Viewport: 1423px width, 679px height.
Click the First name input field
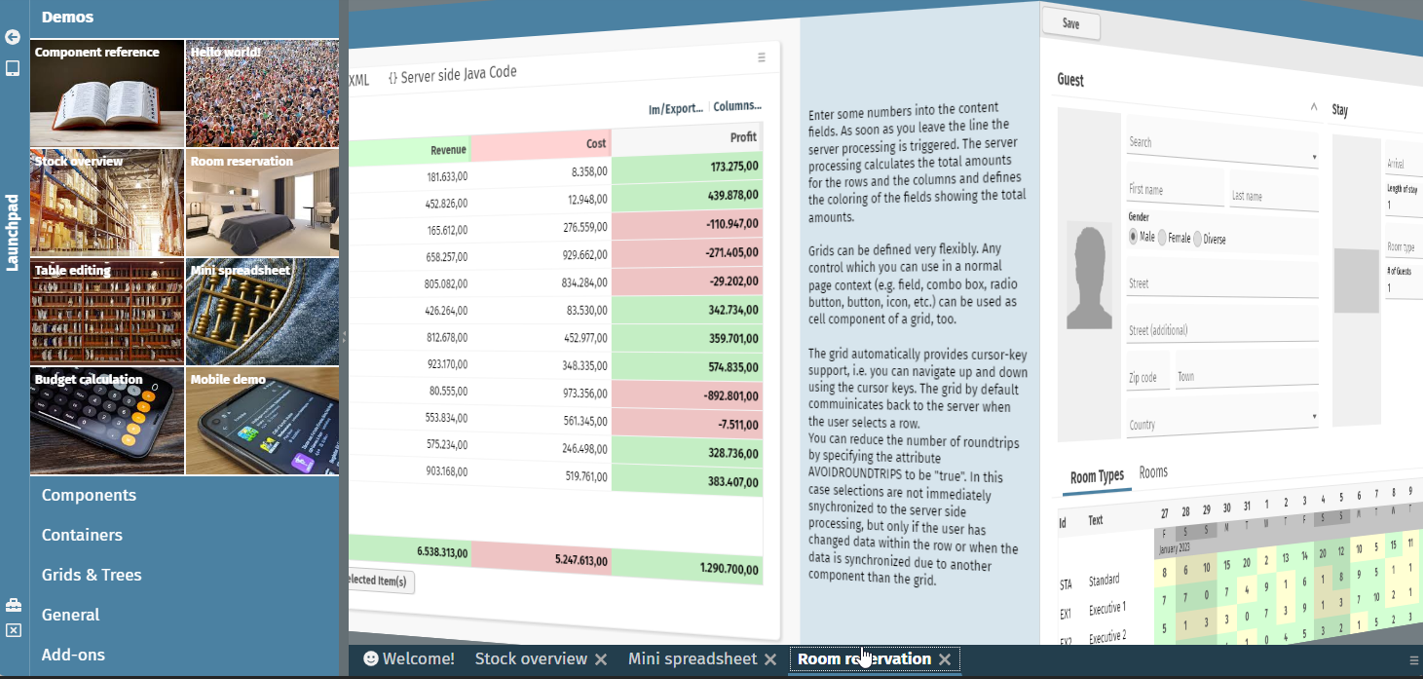(x=1174, y=190)
